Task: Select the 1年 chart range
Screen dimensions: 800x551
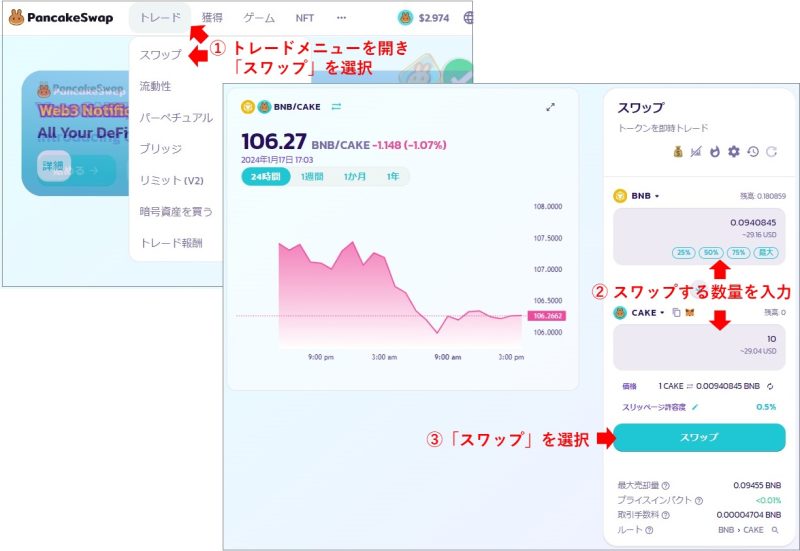Action: coord(392,177)
